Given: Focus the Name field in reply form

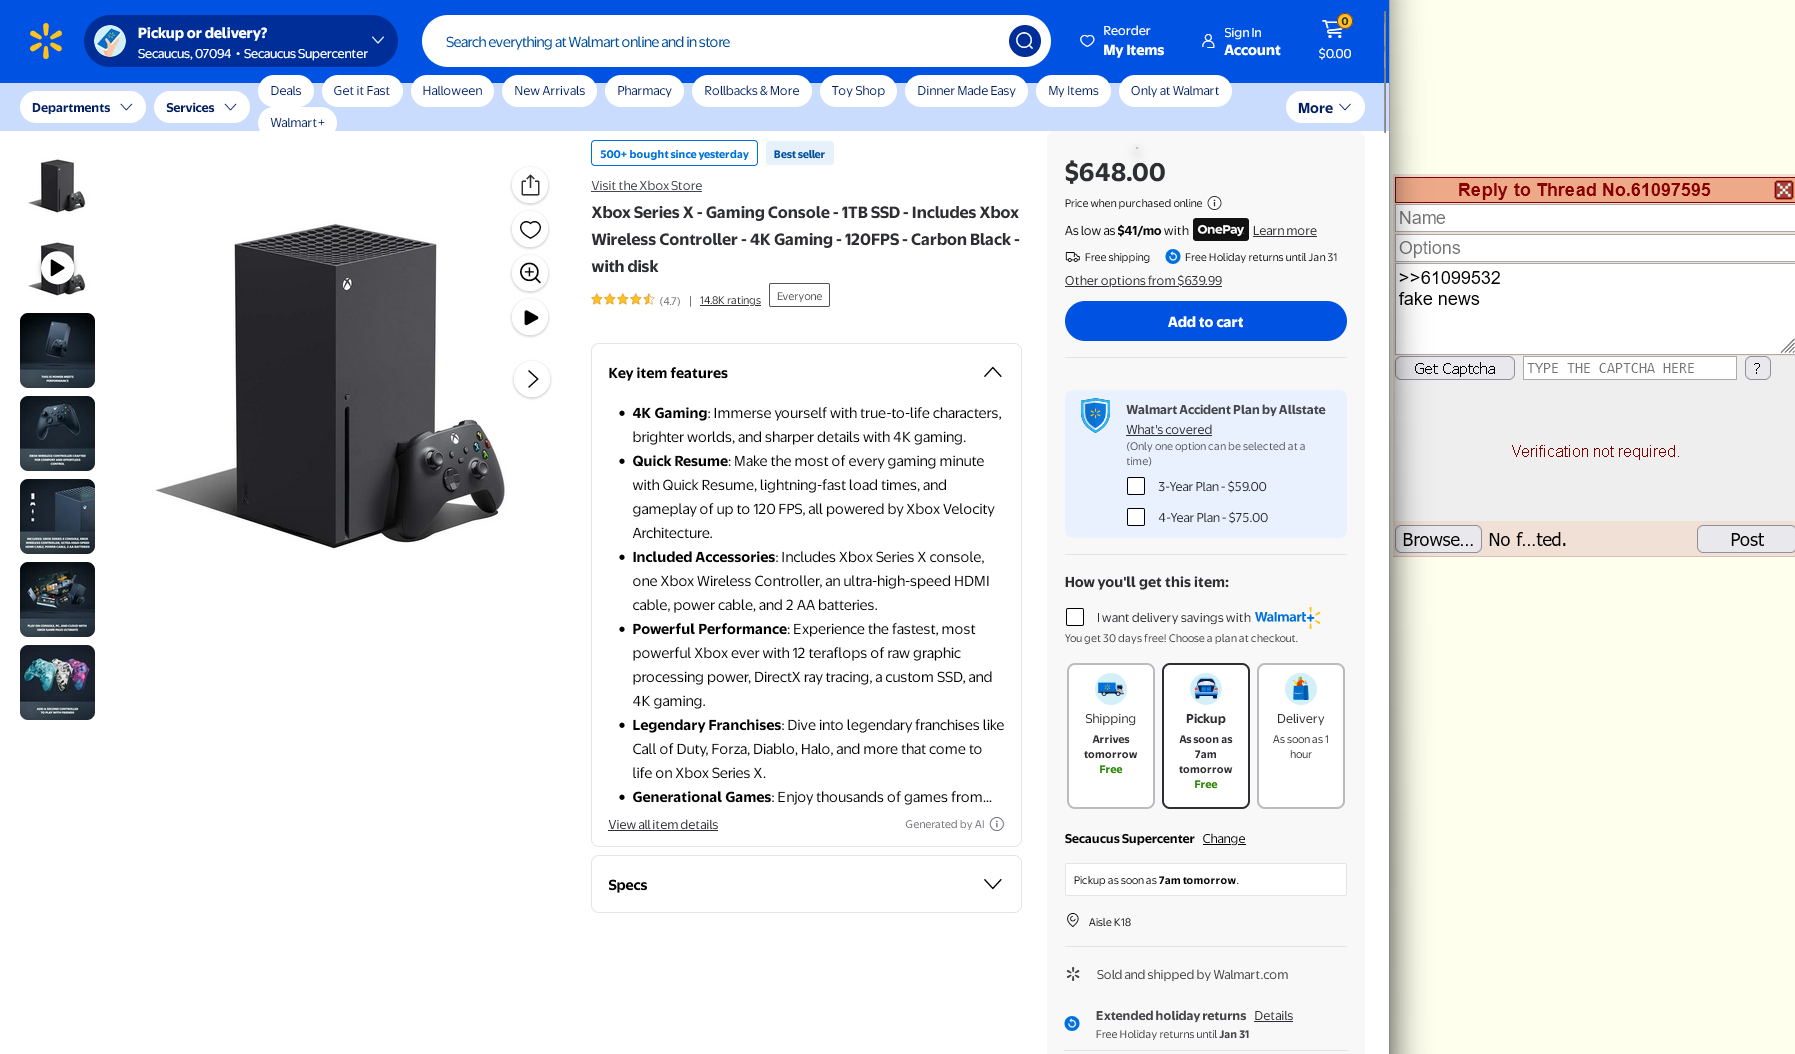Looking at the screenshot, I should coord(1595,218).
